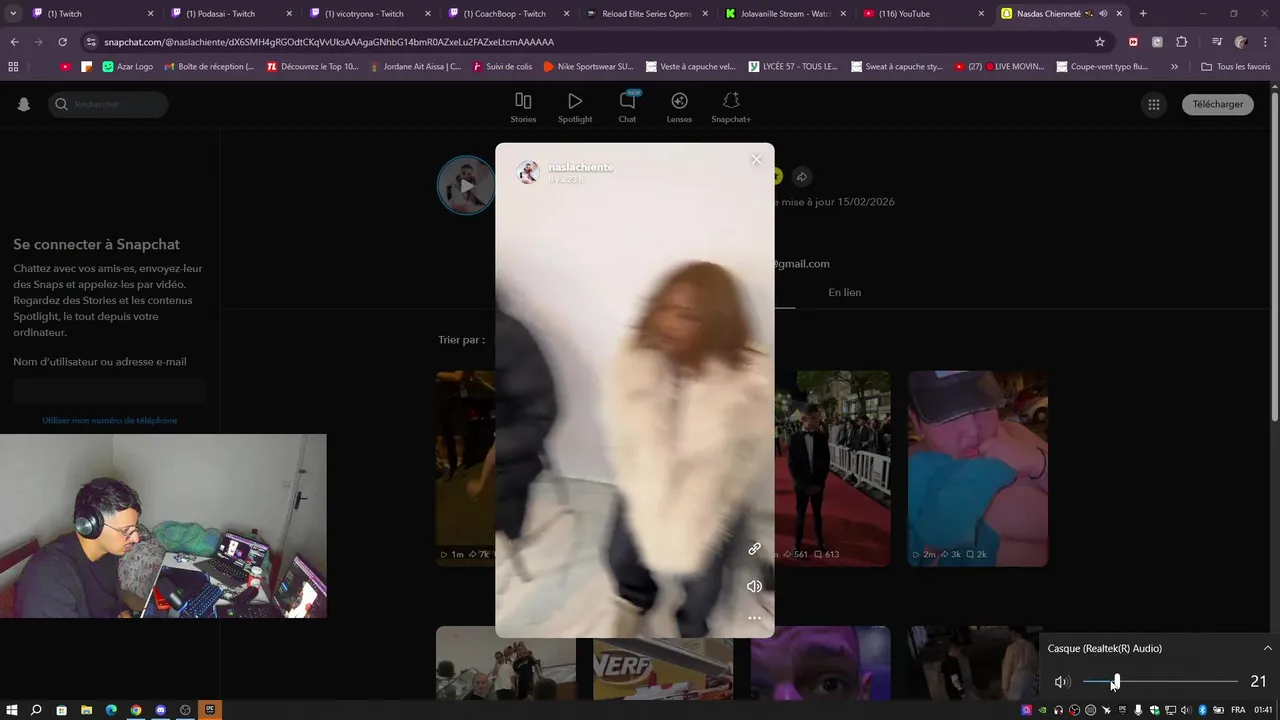Image resolution: width=1280 pixels, height=720 pixels.
Task: Switch to the Jolavanille Stream tab
Action: click(783, 14)
